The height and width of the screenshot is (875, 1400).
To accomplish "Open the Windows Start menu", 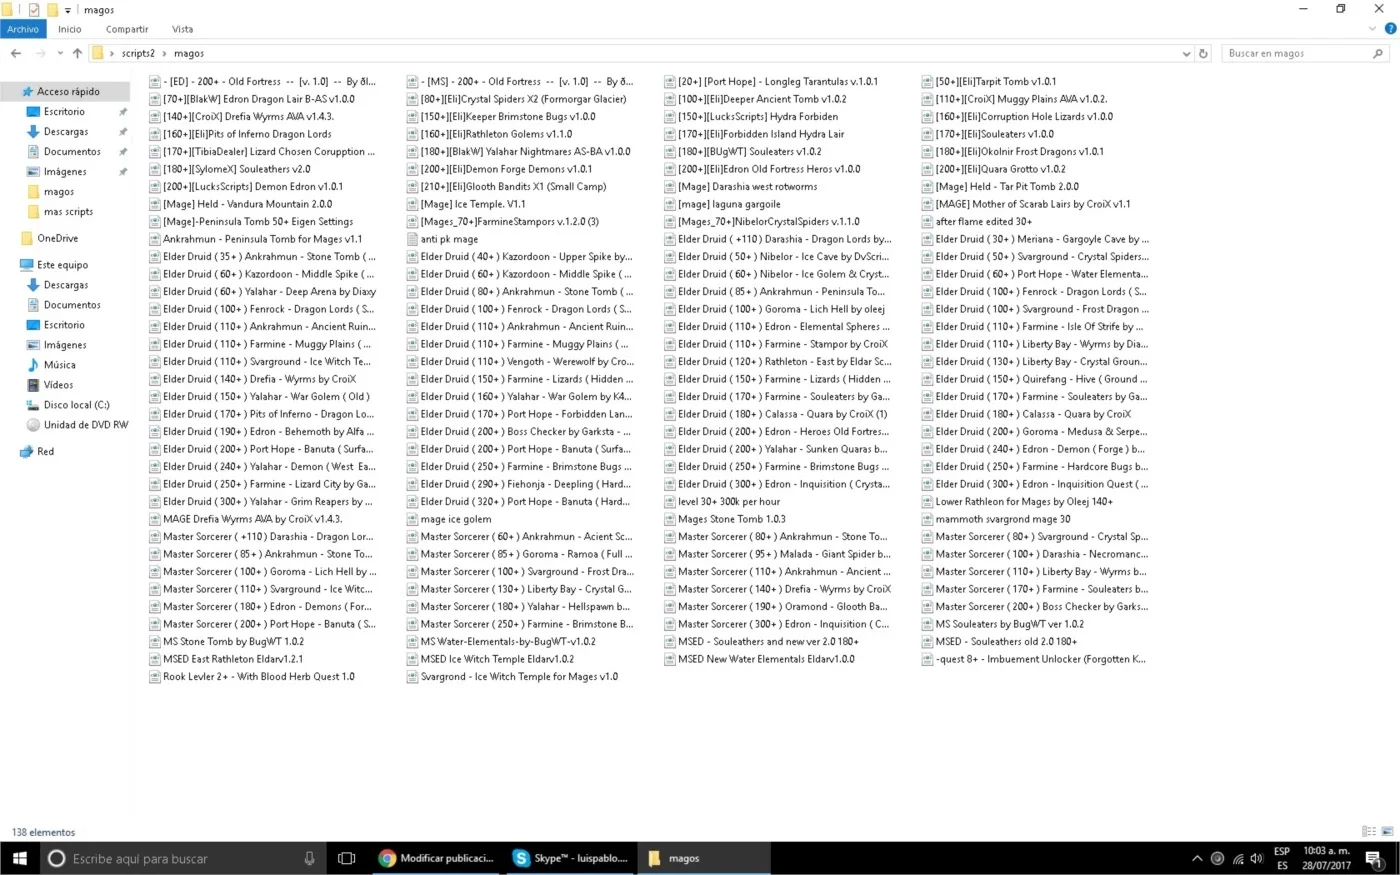I will [x=19, y=858].
